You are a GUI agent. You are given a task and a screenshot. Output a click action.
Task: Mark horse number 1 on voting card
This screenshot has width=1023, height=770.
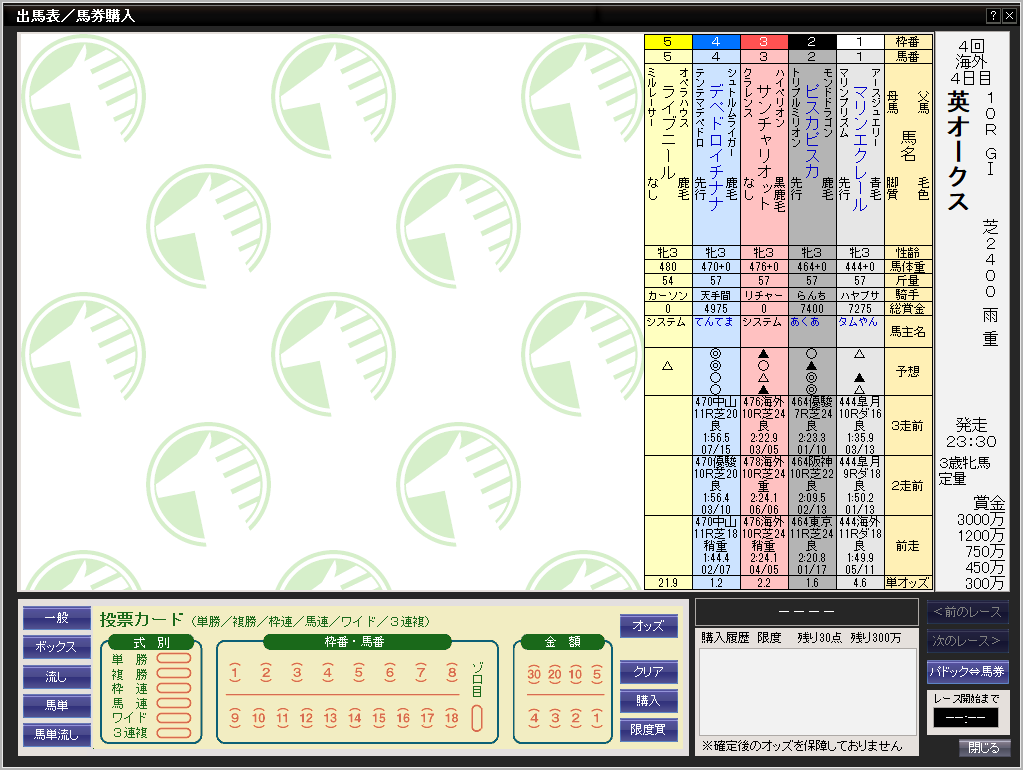click(235, 673)
